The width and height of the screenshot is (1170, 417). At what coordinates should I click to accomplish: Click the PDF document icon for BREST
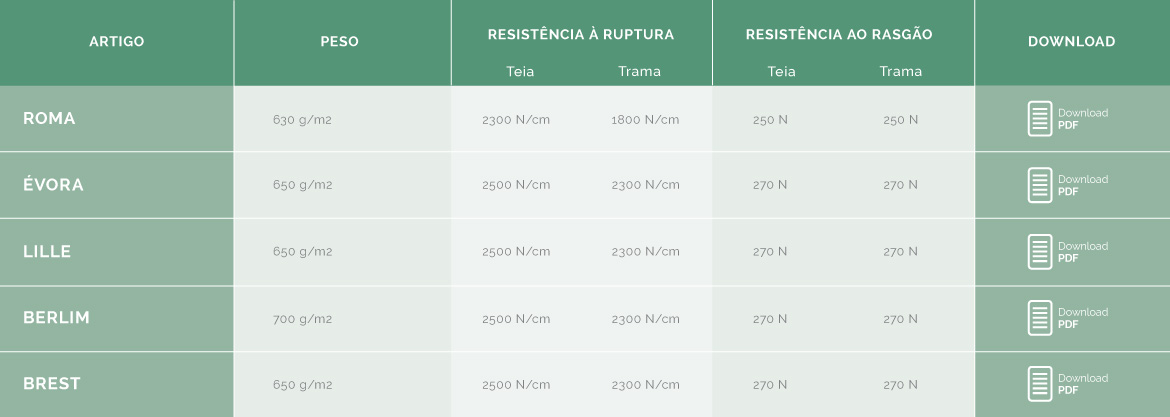1039,383
